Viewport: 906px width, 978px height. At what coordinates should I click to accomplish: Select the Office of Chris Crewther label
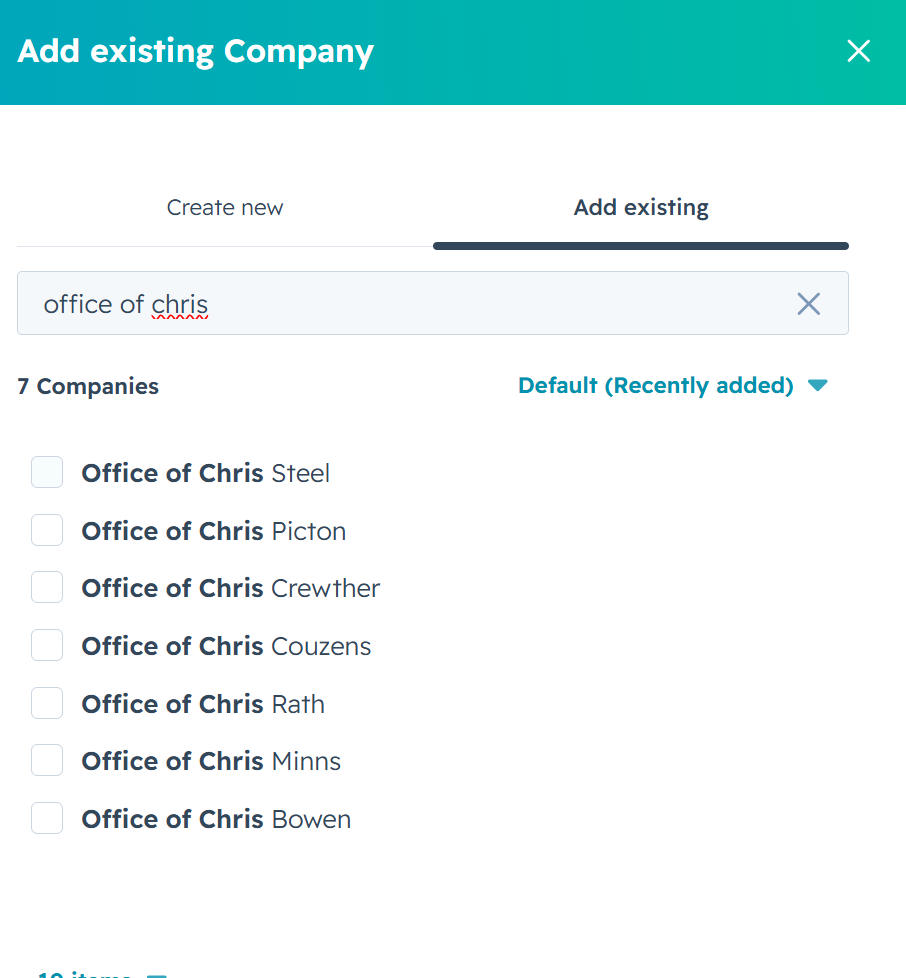click(230, 589)
